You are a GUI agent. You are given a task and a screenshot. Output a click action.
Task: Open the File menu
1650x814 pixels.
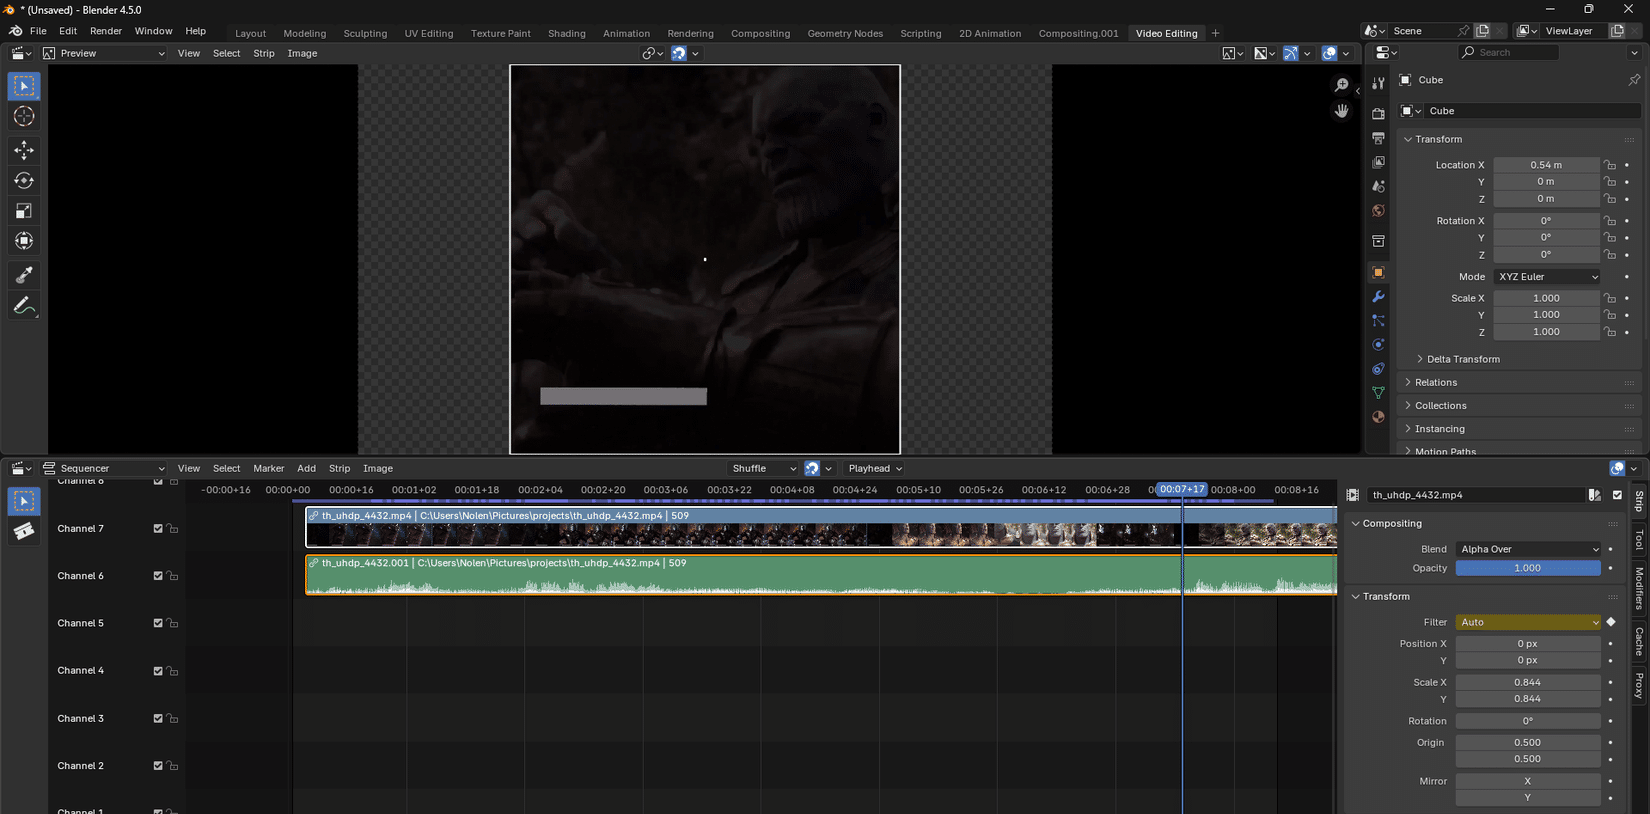coord(38,31)
